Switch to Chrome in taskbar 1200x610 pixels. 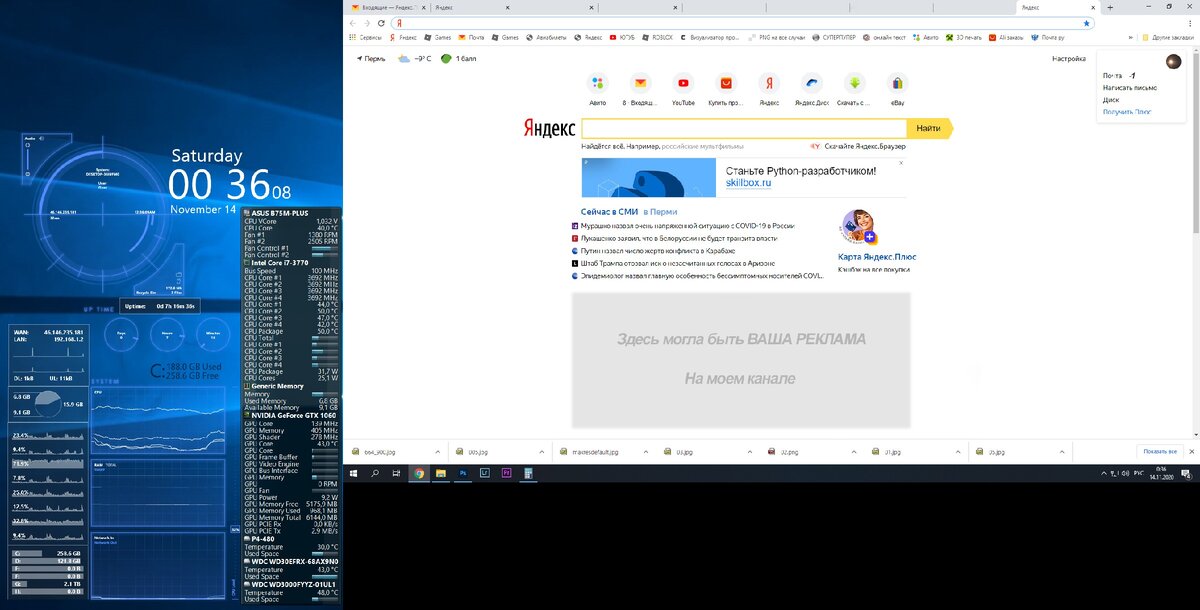click(x=419, y=473)
